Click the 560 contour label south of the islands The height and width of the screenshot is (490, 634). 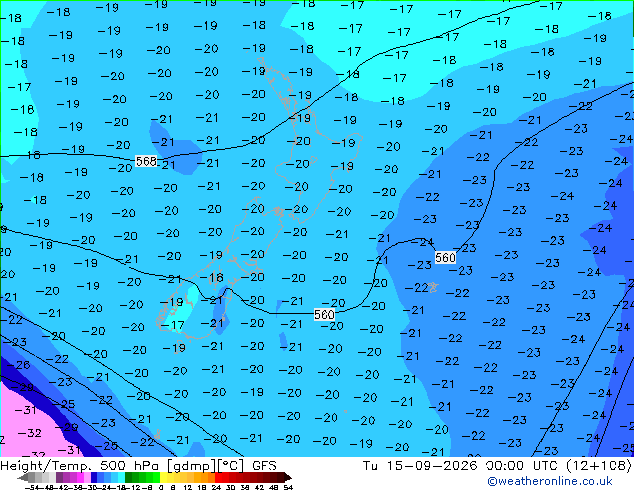tap(324, 314)
